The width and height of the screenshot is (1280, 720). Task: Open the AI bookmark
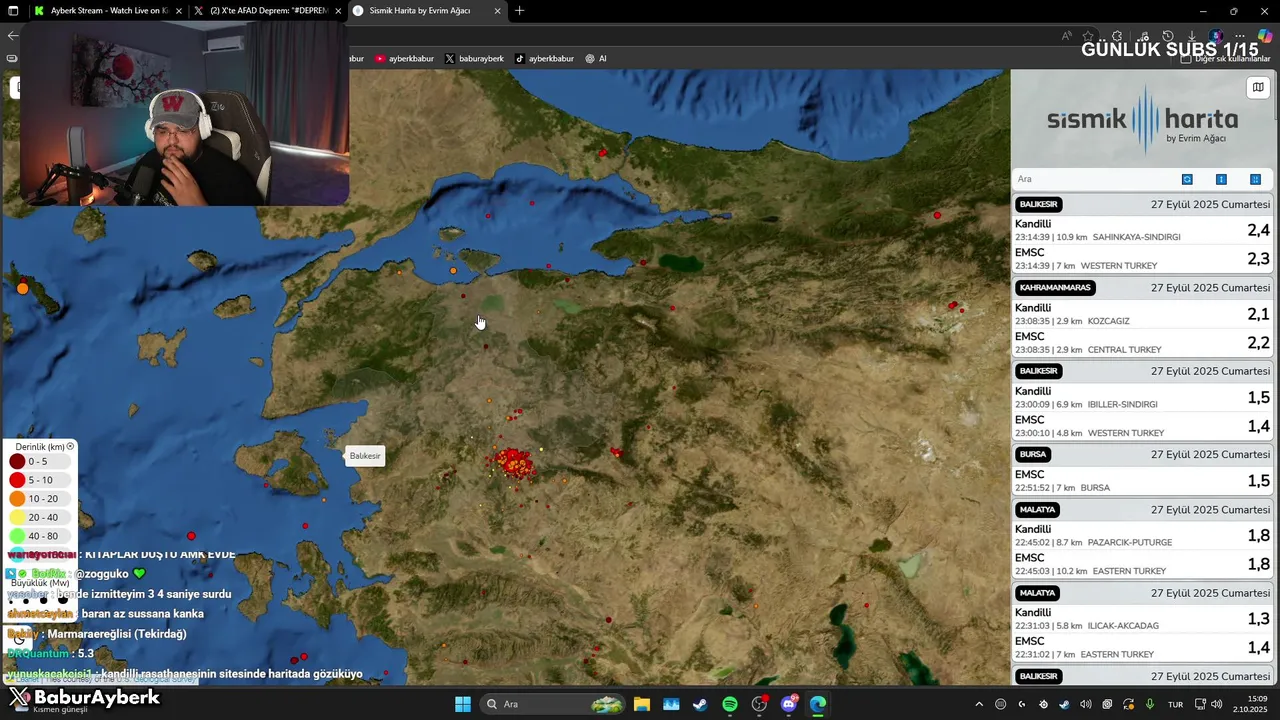[596, 59]
